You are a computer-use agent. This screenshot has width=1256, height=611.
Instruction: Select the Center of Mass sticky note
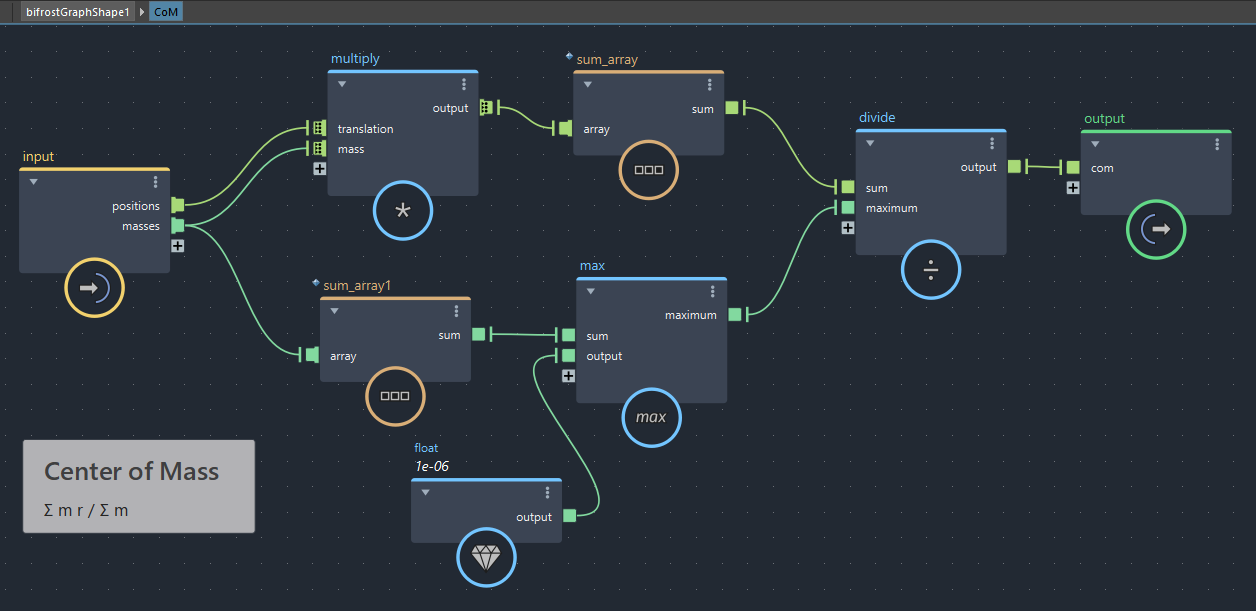pos(139,486)
